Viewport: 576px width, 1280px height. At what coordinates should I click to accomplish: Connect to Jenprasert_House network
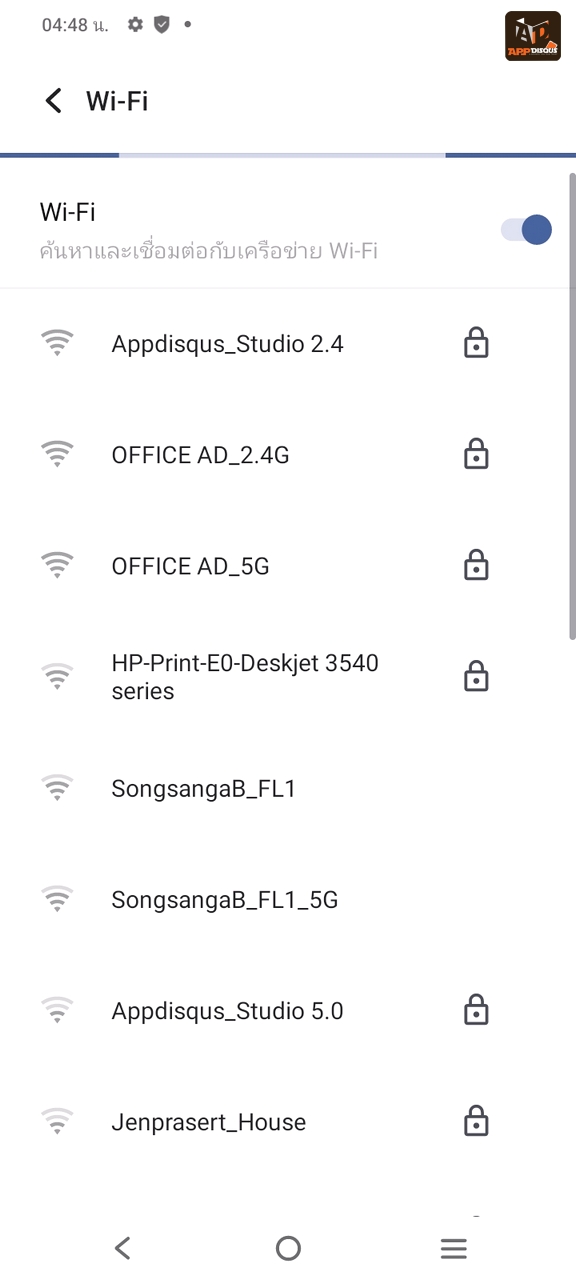(288, 1122)
